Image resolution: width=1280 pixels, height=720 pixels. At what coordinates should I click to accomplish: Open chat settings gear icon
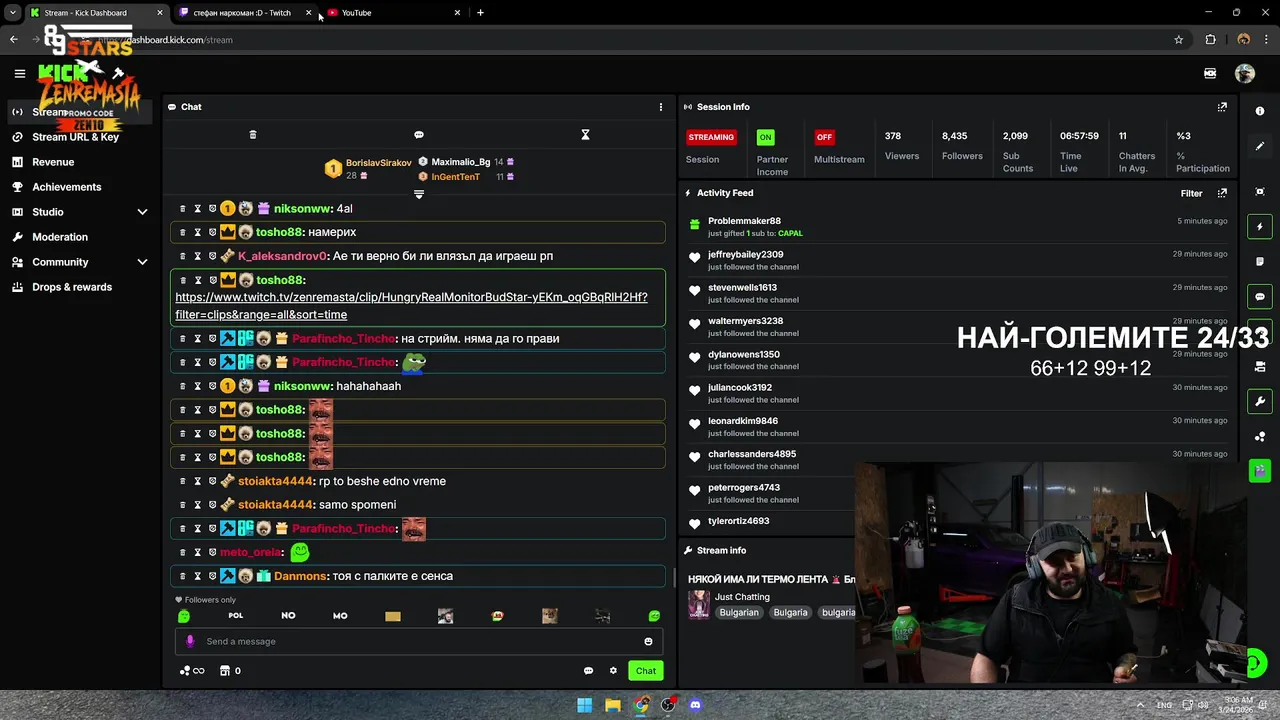[x=613, y=671]
